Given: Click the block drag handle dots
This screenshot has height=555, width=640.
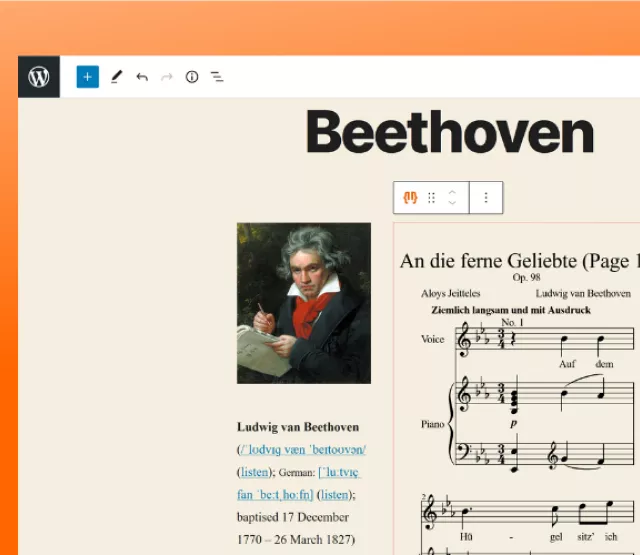Looking at the screenshot, I should pyautogui.click(x=432, y=198).
